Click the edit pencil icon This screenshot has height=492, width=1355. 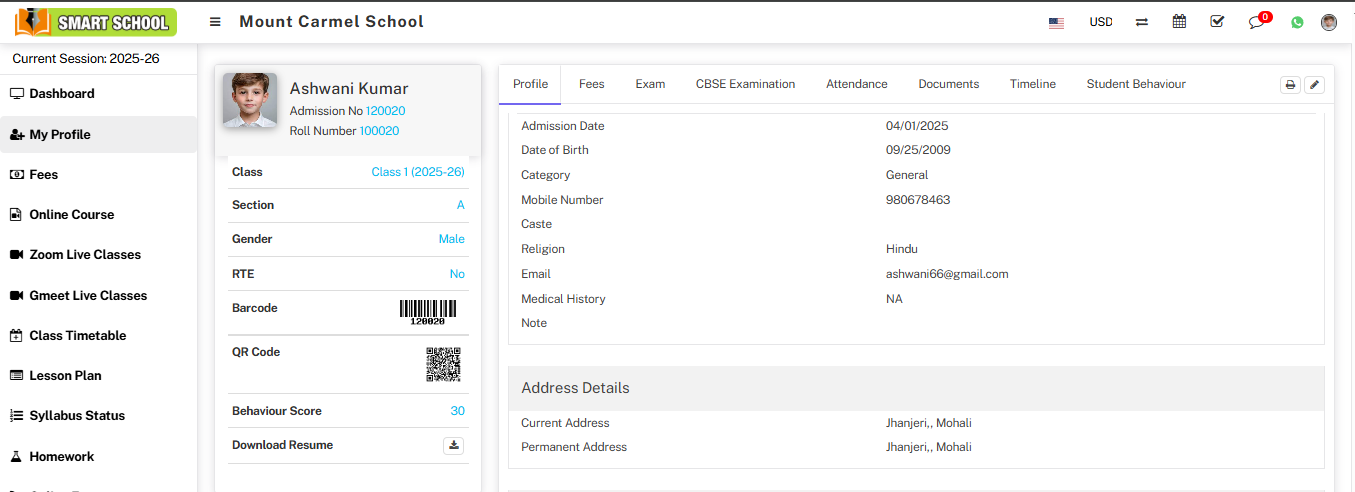pyautogui.click(x=1314, y=85)
